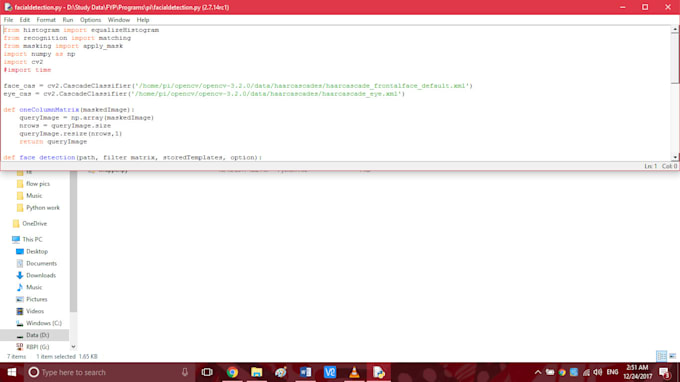Open the Window menu
This screenshot has width=680, height=382.
pos(118,20)
